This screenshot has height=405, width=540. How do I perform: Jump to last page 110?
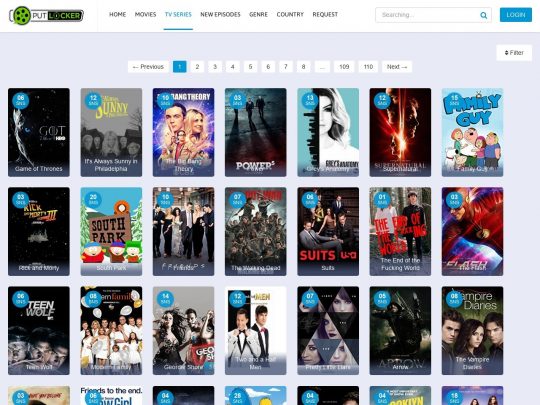coord(368,67)
